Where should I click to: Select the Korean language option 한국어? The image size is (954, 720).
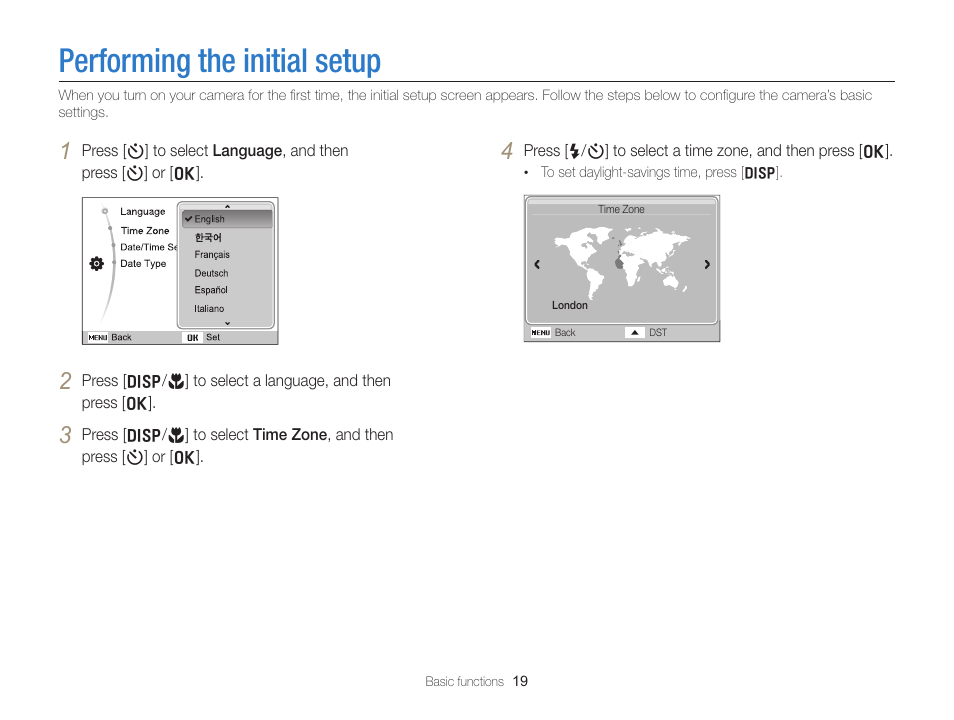click(208, 237)
